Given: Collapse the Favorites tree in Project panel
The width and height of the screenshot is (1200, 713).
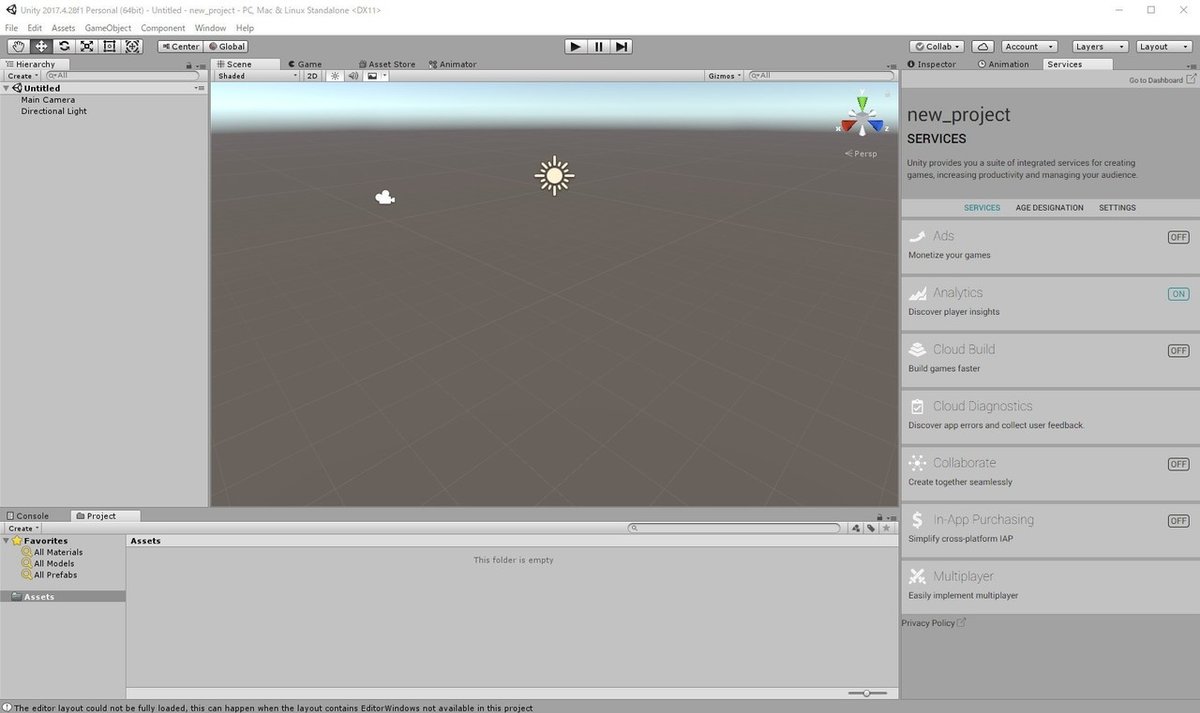Looking at the screenshot, I should (x=6, y=541).
